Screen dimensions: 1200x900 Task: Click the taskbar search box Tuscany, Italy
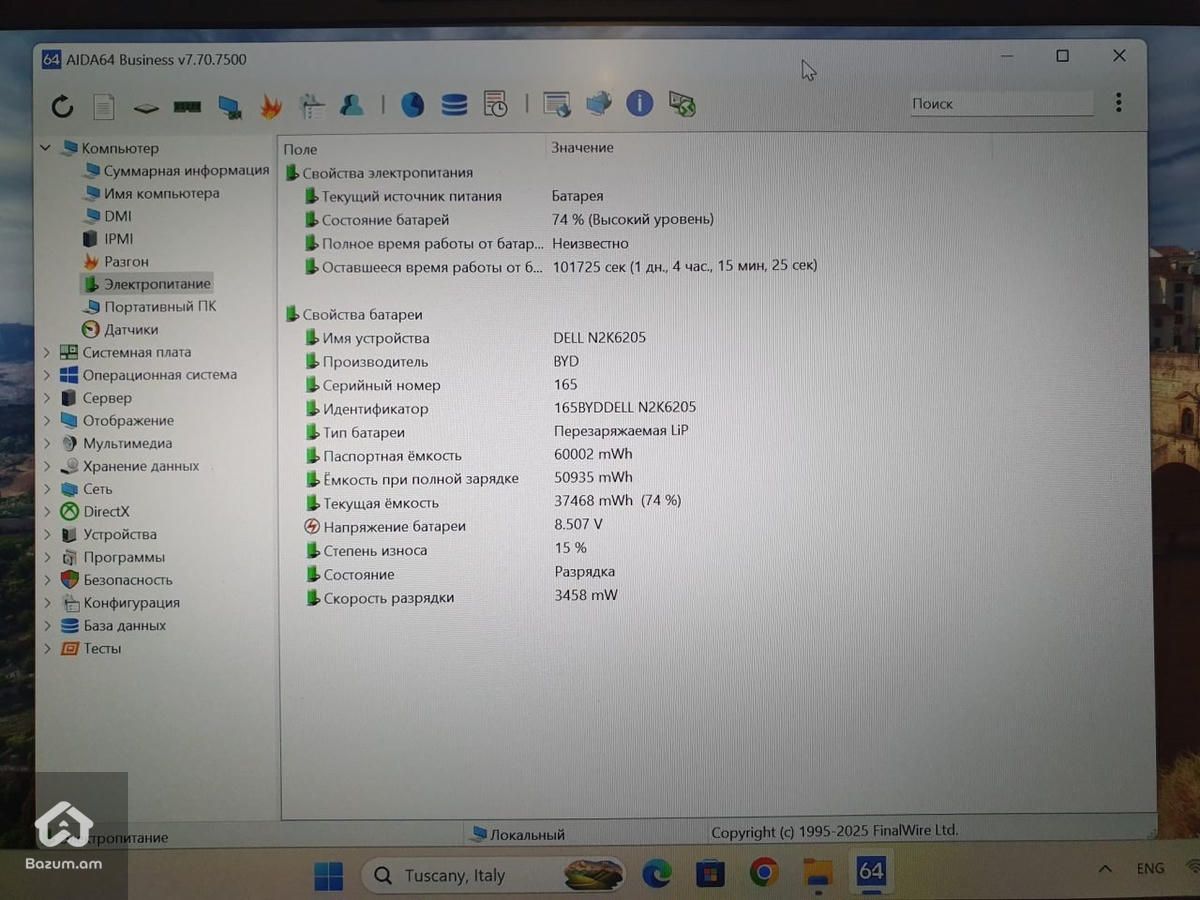(494, 876)
